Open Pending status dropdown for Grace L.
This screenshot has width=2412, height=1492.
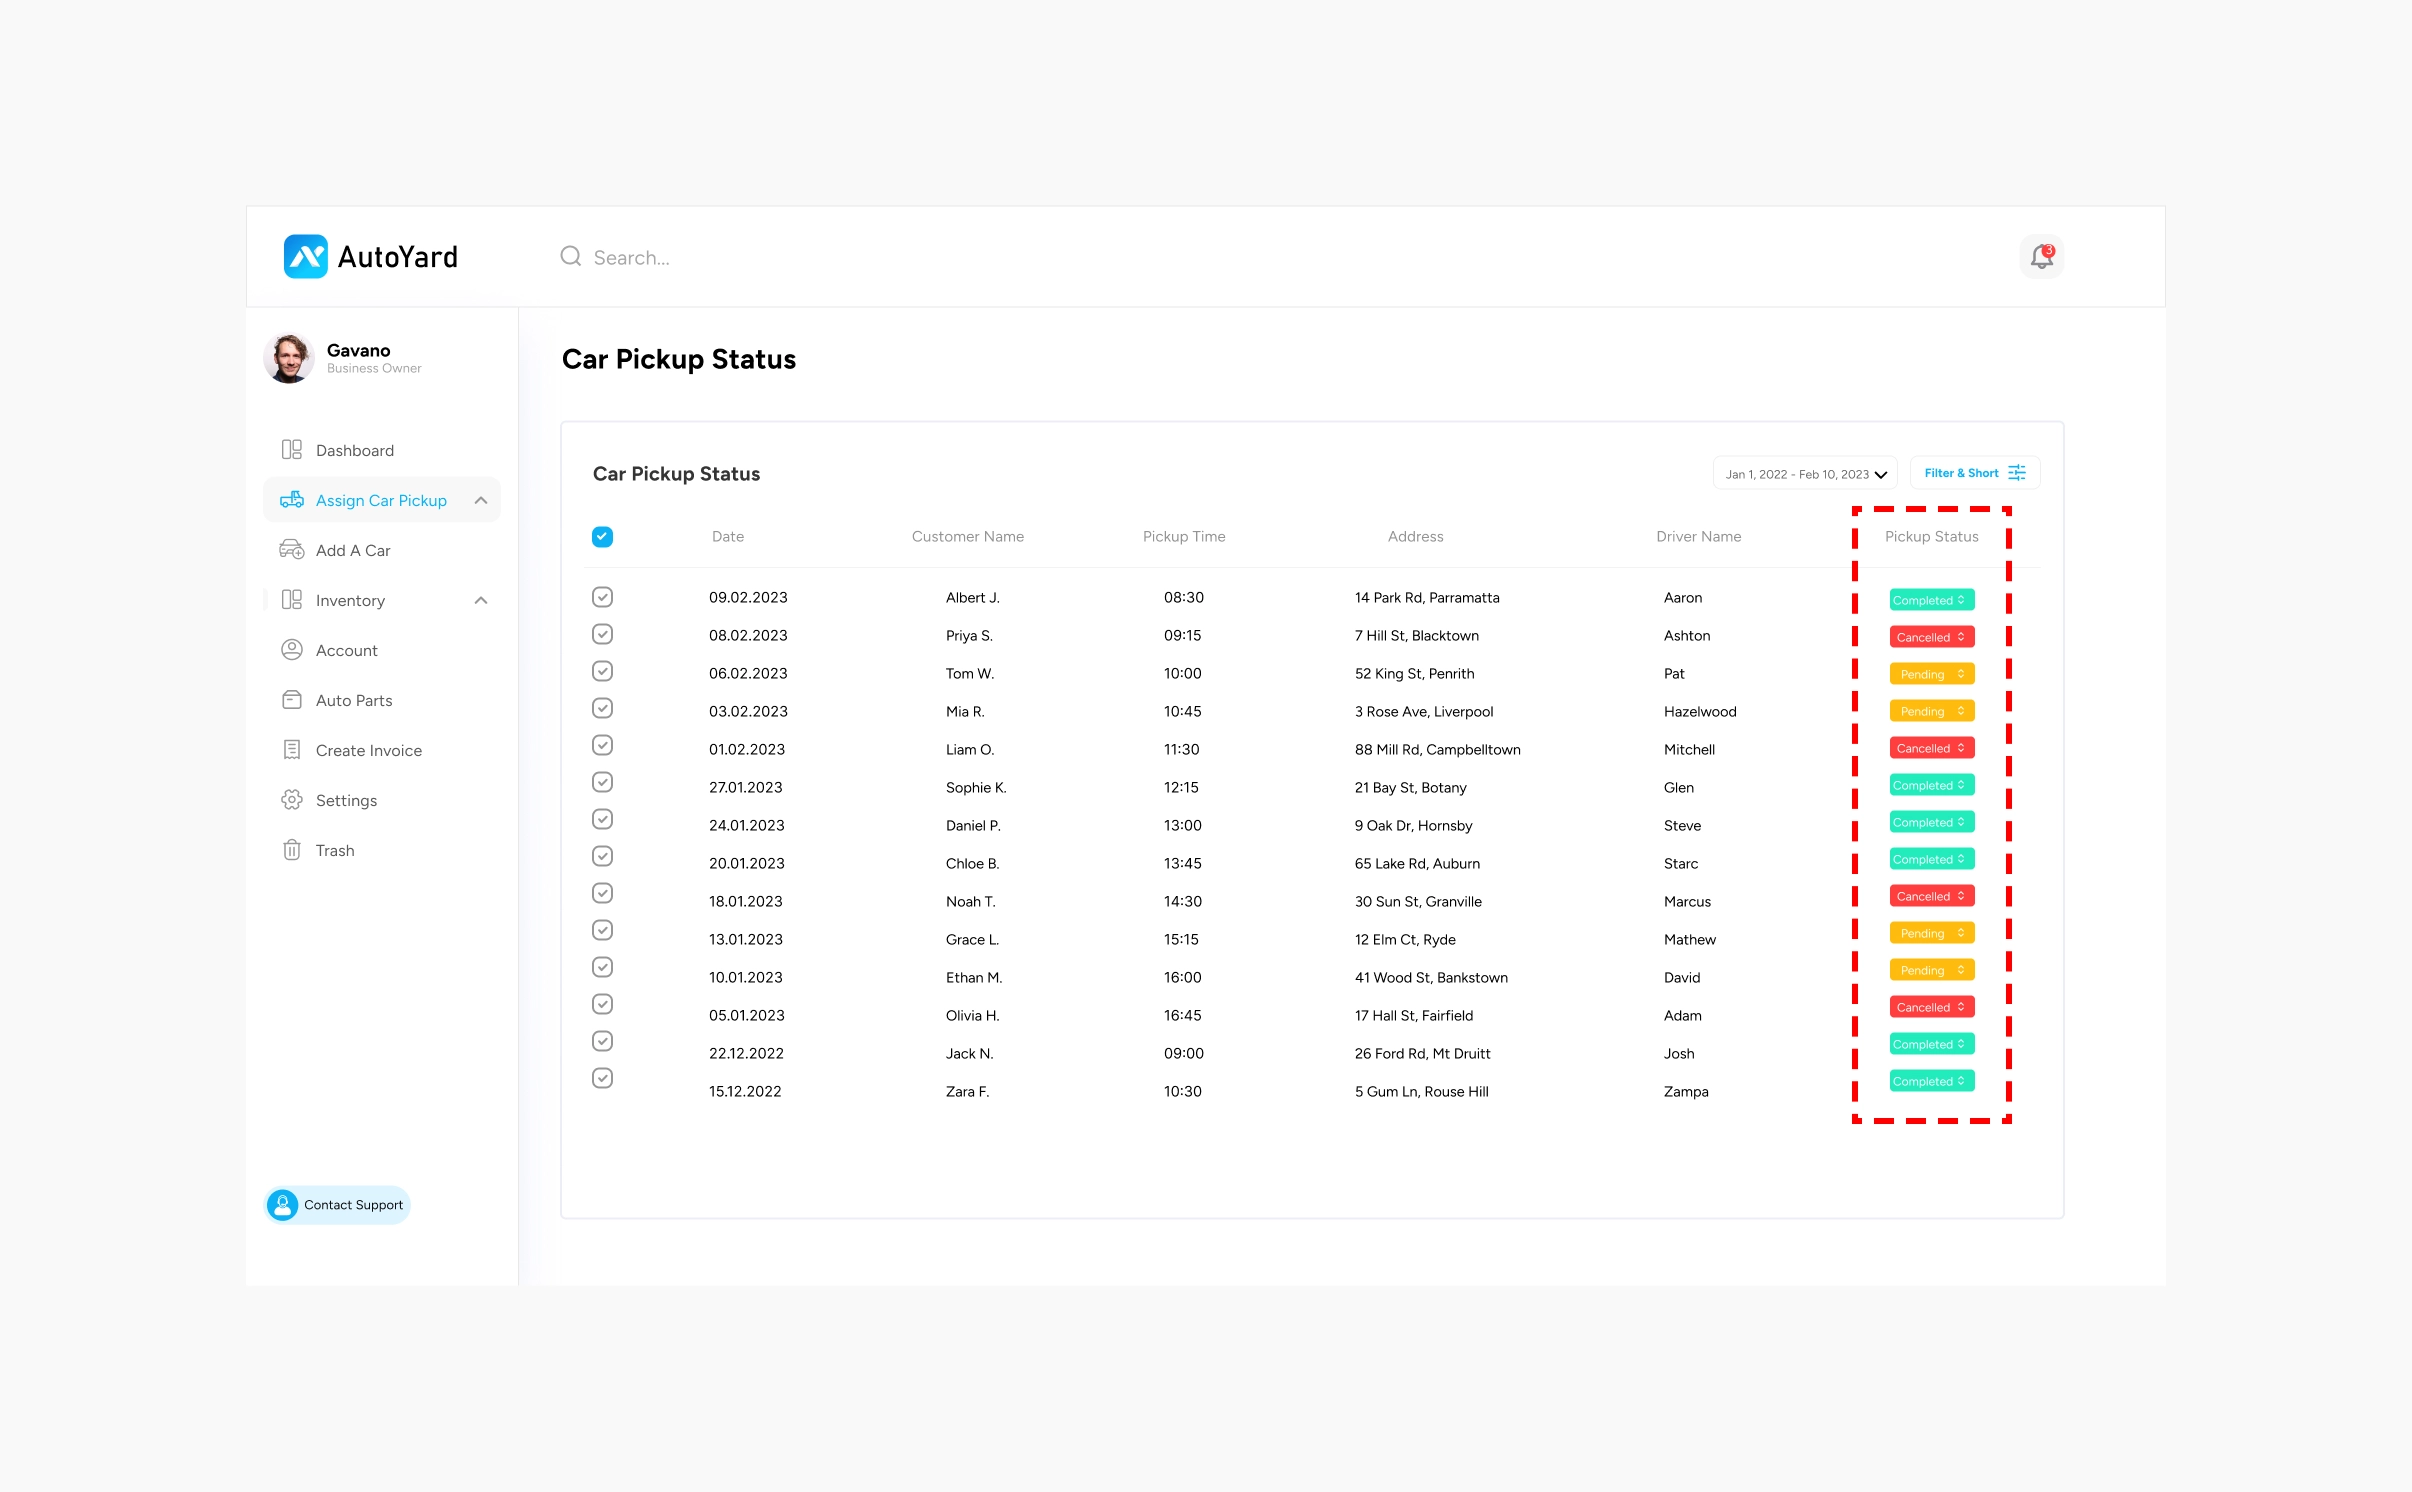pos(1931,933)
